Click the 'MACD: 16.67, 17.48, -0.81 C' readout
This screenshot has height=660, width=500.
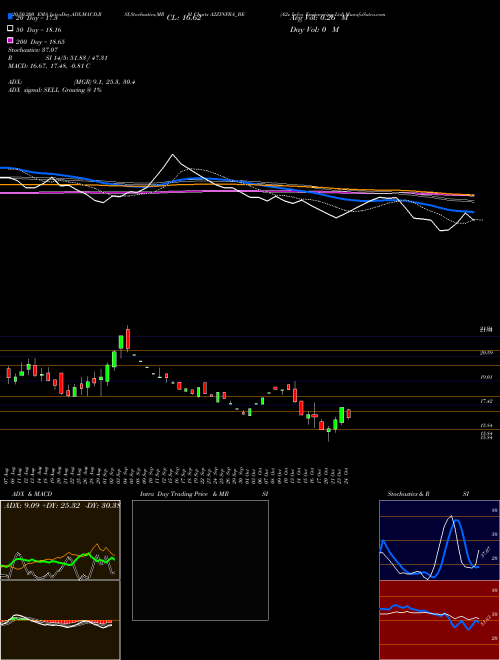point(49,66)
